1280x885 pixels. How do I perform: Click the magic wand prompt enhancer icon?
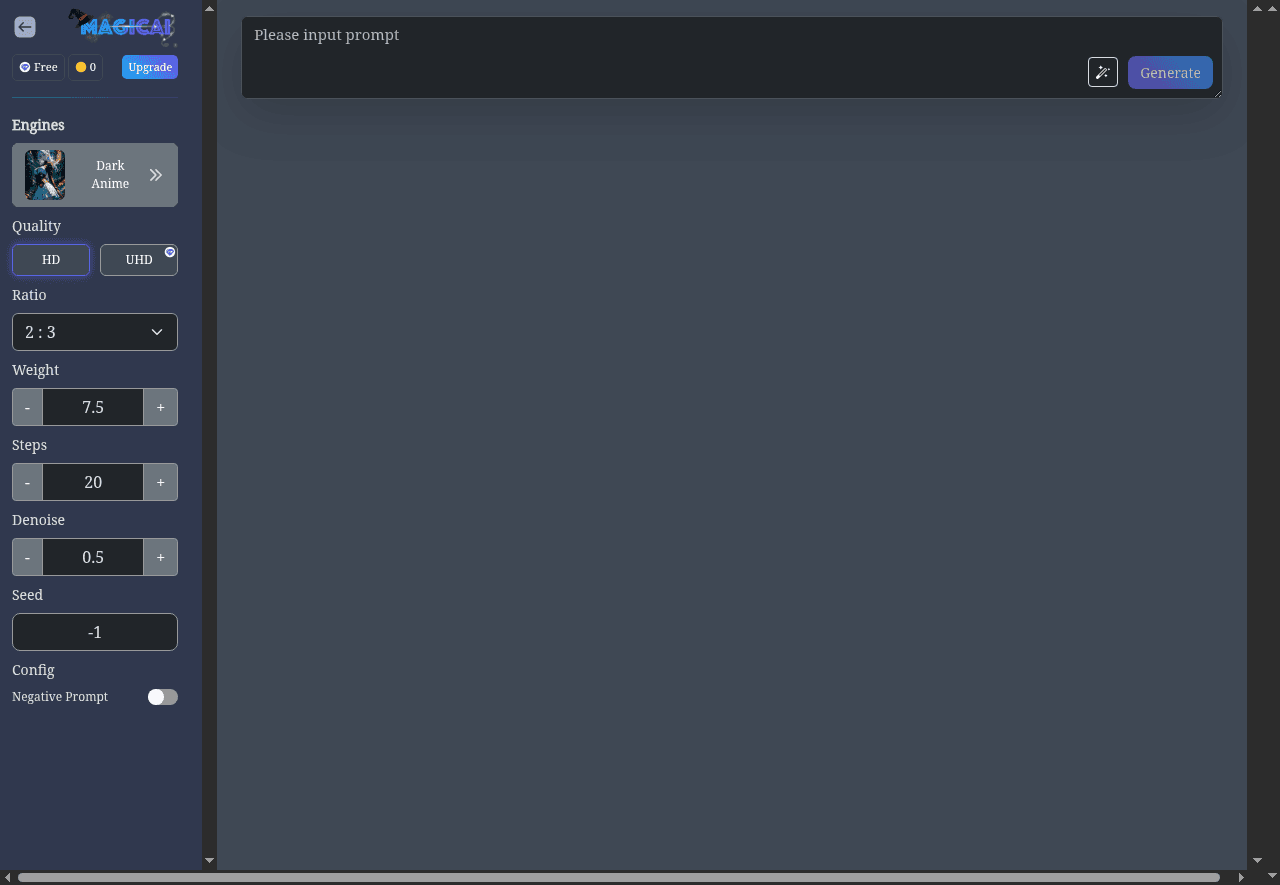1102,72
